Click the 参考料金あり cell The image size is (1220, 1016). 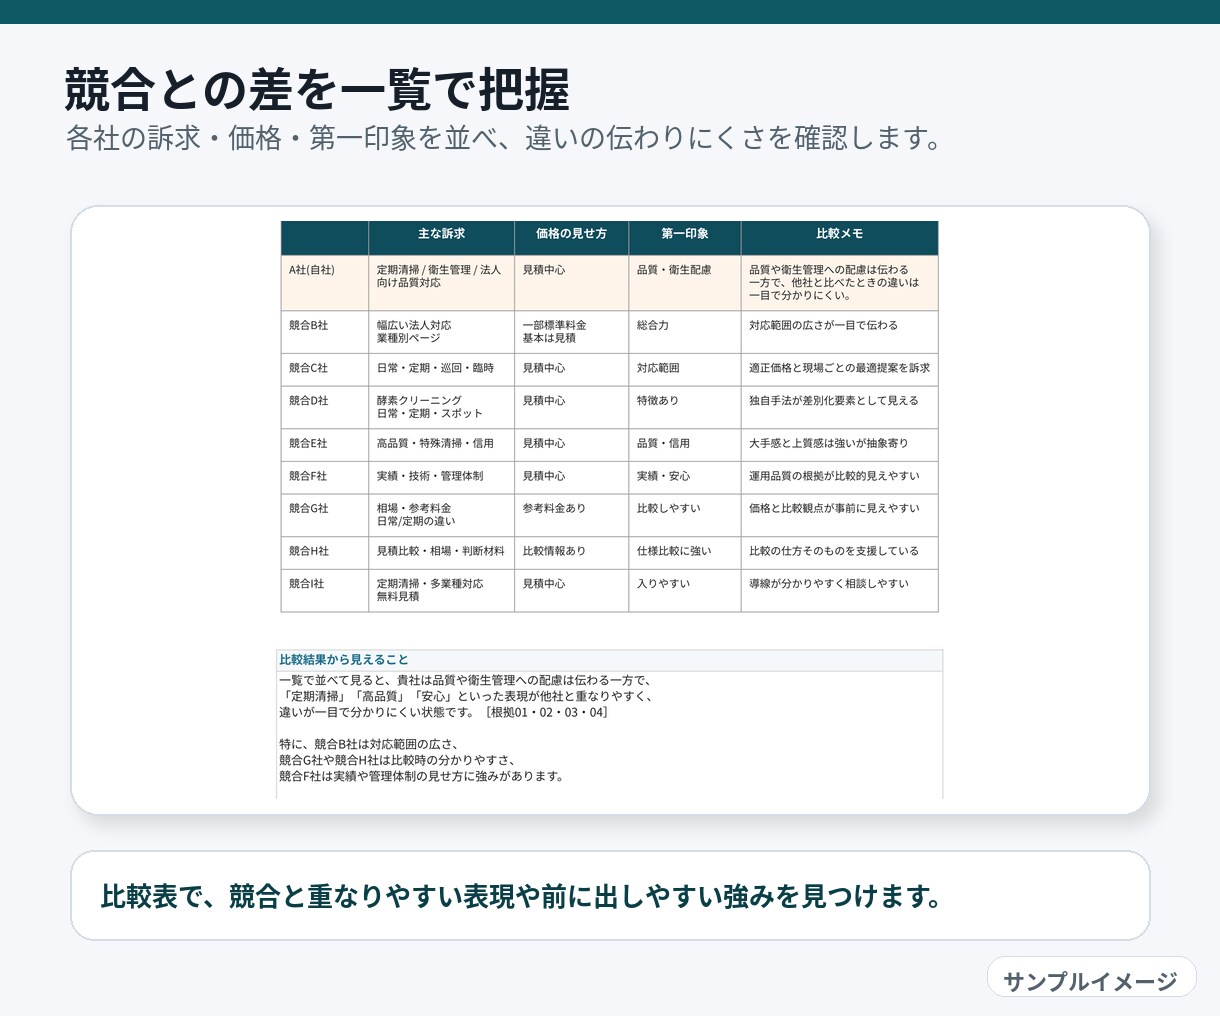(x=571, y=516)
